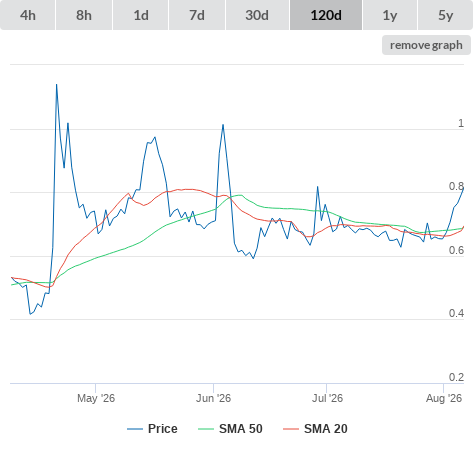Screen dimensions: 474x455
Task: Switch to the 8h time range
Action: click(x=84, y=15)
